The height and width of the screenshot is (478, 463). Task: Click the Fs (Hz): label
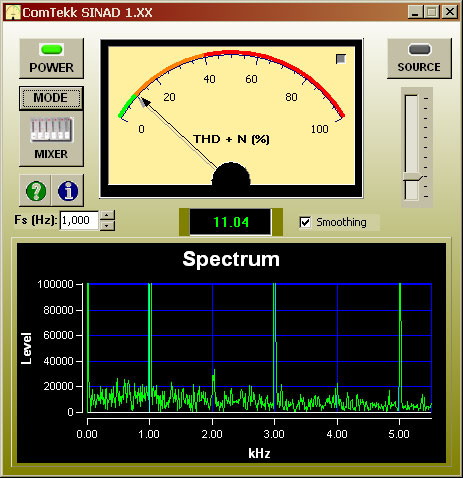click(36, 220)
